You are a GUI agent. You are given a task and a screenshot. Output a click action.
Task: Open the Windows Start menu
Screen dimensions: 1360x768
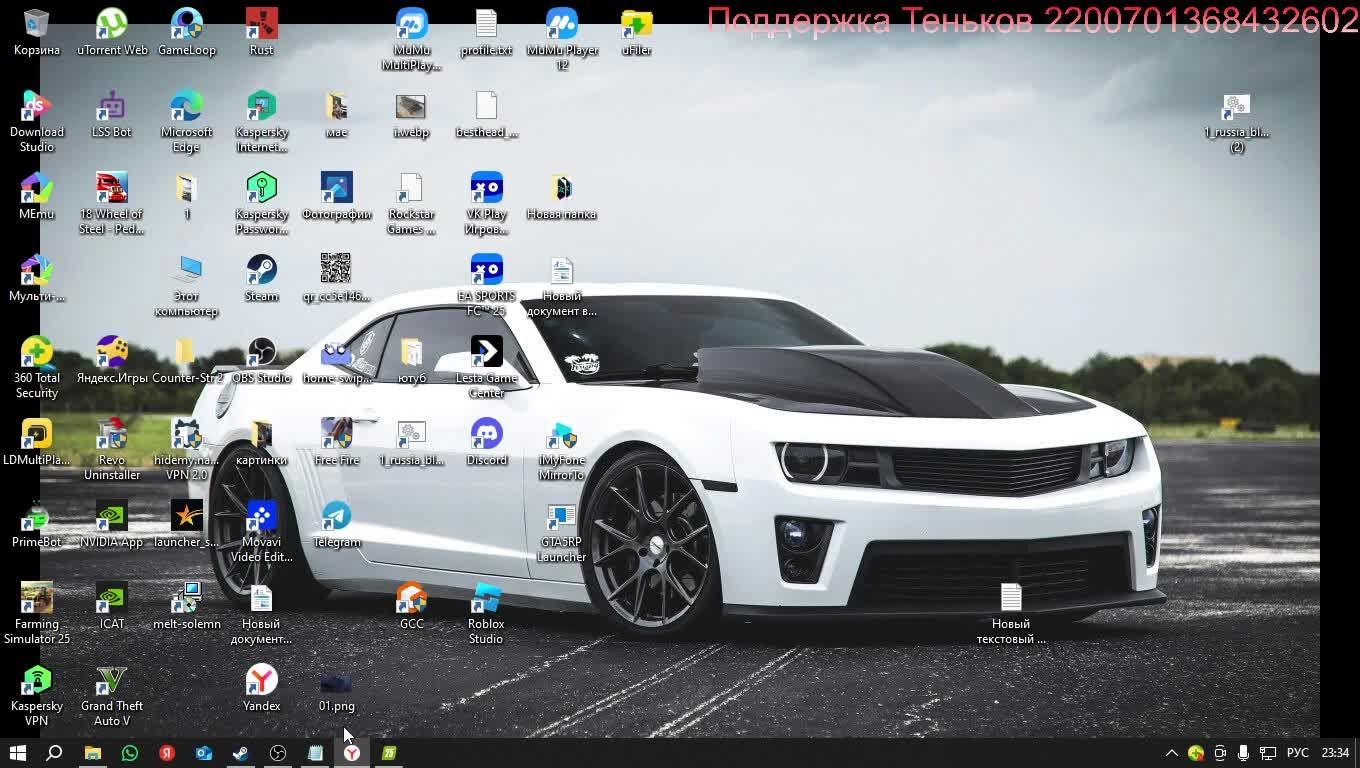coord(17,753)
